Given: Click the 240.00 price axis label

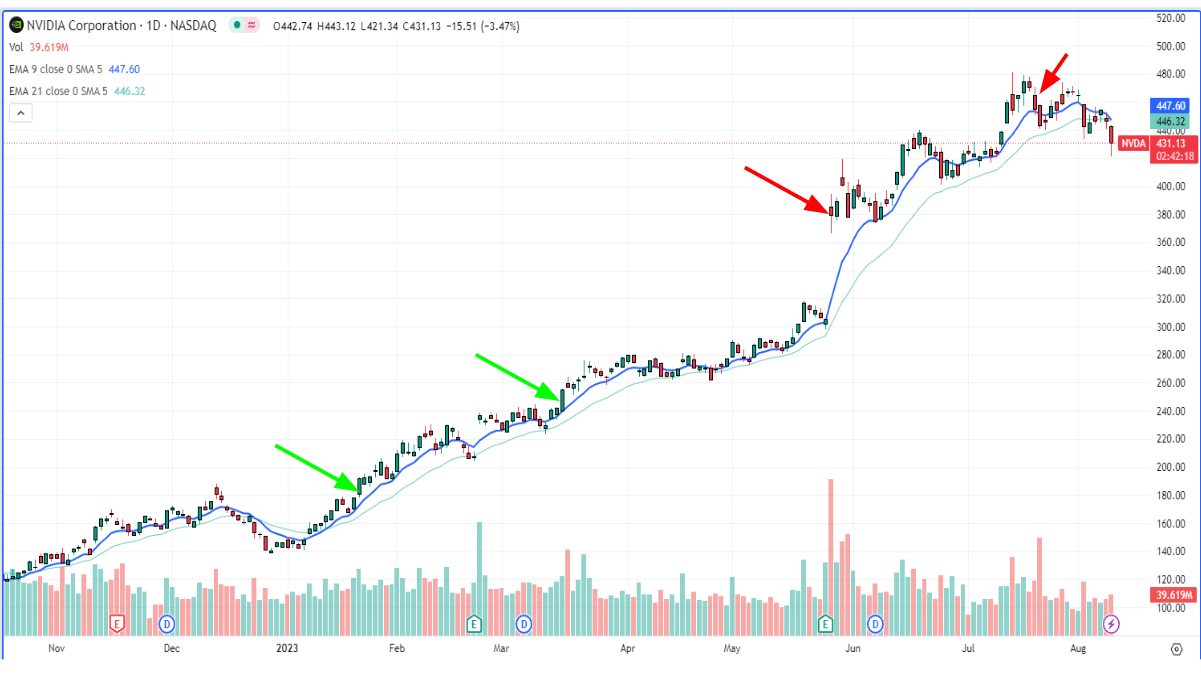Looking at the screenshot, I should [1170, 410].
